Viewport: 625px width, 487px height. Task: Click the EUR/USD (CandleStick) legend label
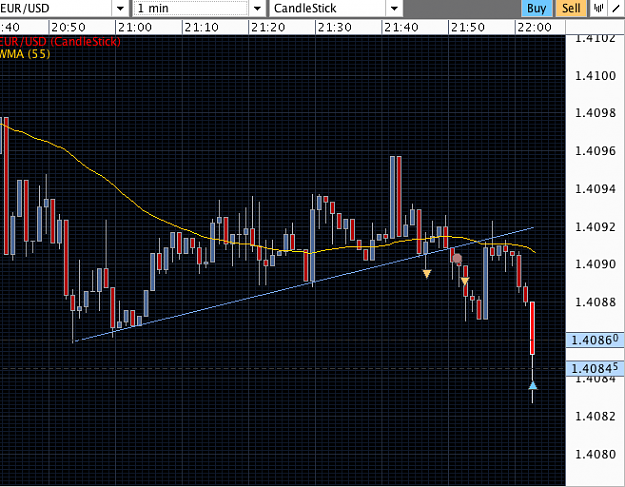click(60, 41)
